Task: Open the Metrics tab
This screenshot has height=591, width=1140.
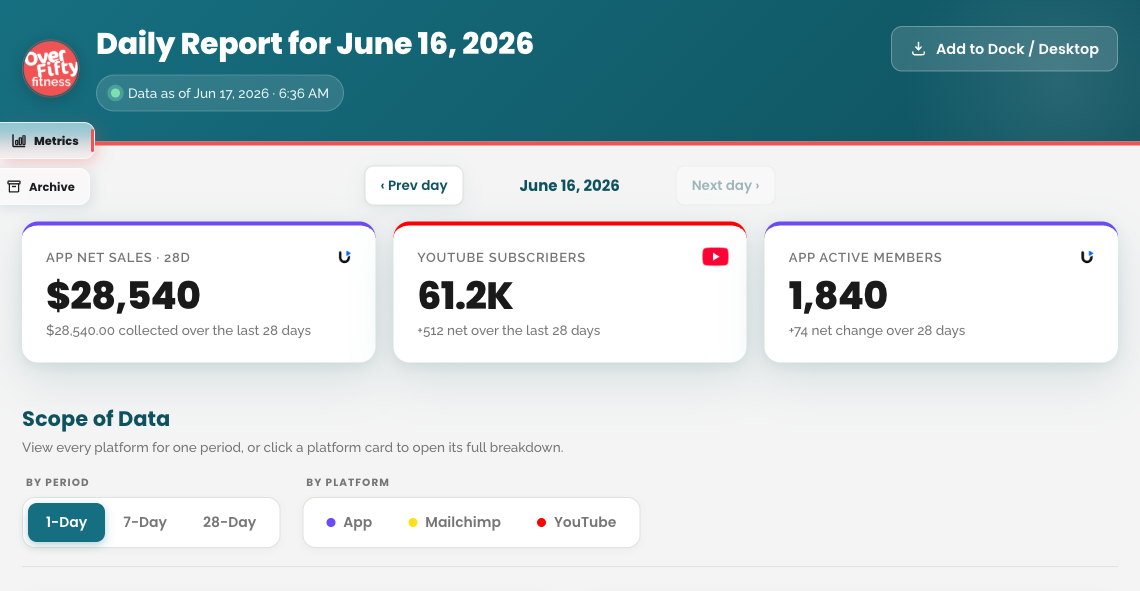Action: point(47,141)
